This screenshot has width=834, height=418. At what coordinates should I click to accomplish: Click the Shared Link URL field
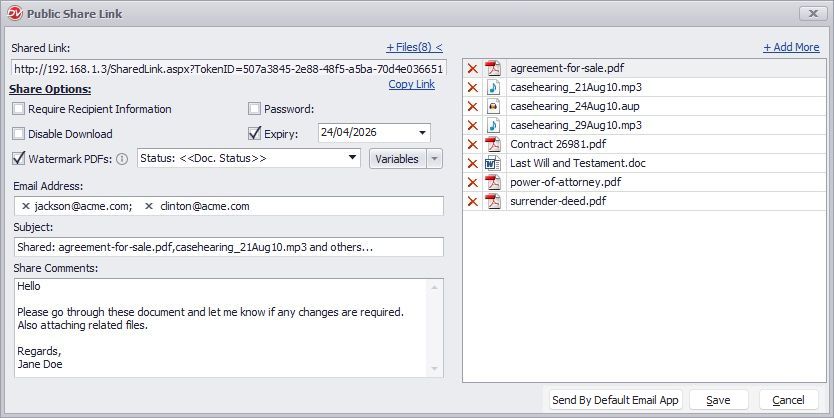point(229,69)
